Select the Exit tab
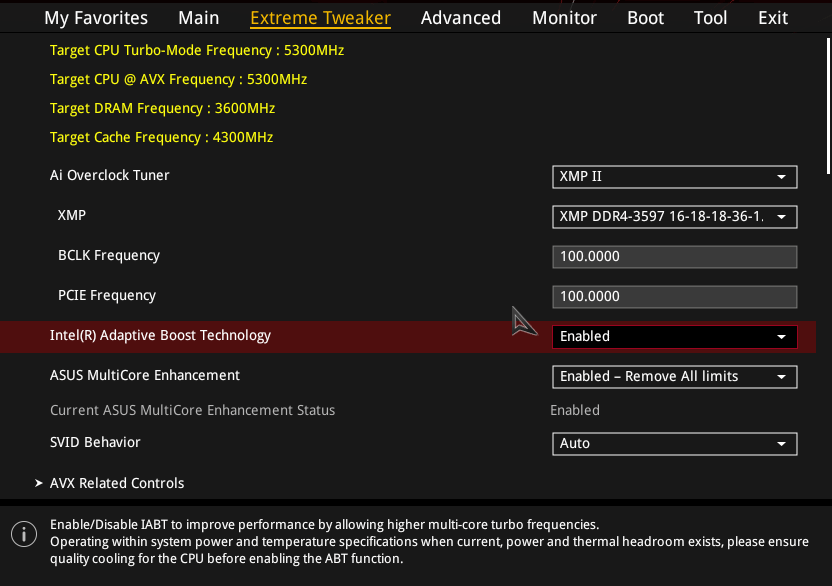 pyautogui.click(x=773, y=18)
